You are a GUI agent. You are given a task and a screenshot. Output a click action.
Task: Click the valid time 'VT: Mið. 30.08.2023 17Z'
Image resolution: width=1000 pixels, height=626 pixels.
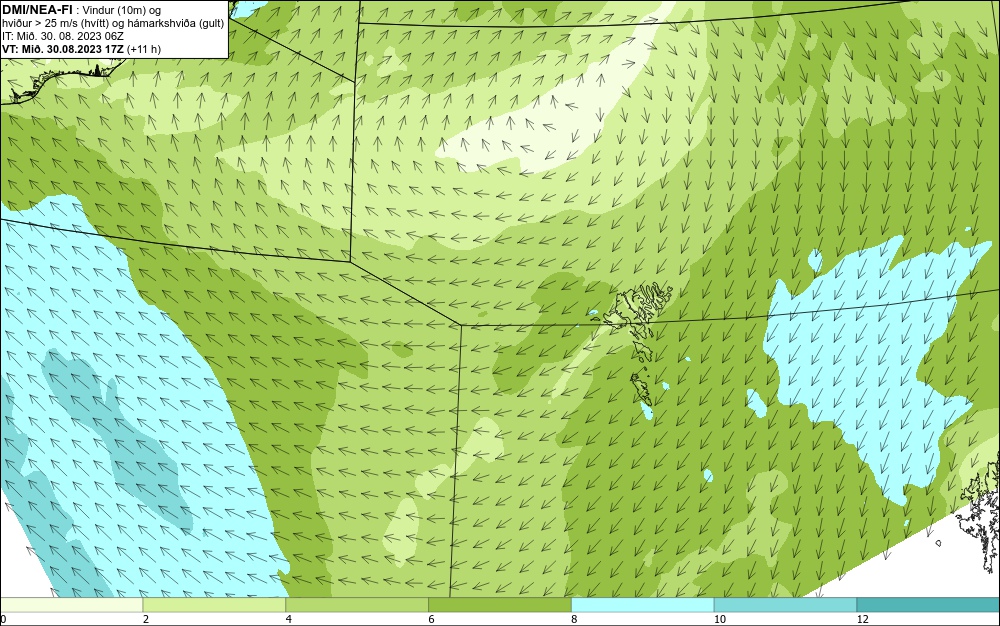click(x=63, y=49)
